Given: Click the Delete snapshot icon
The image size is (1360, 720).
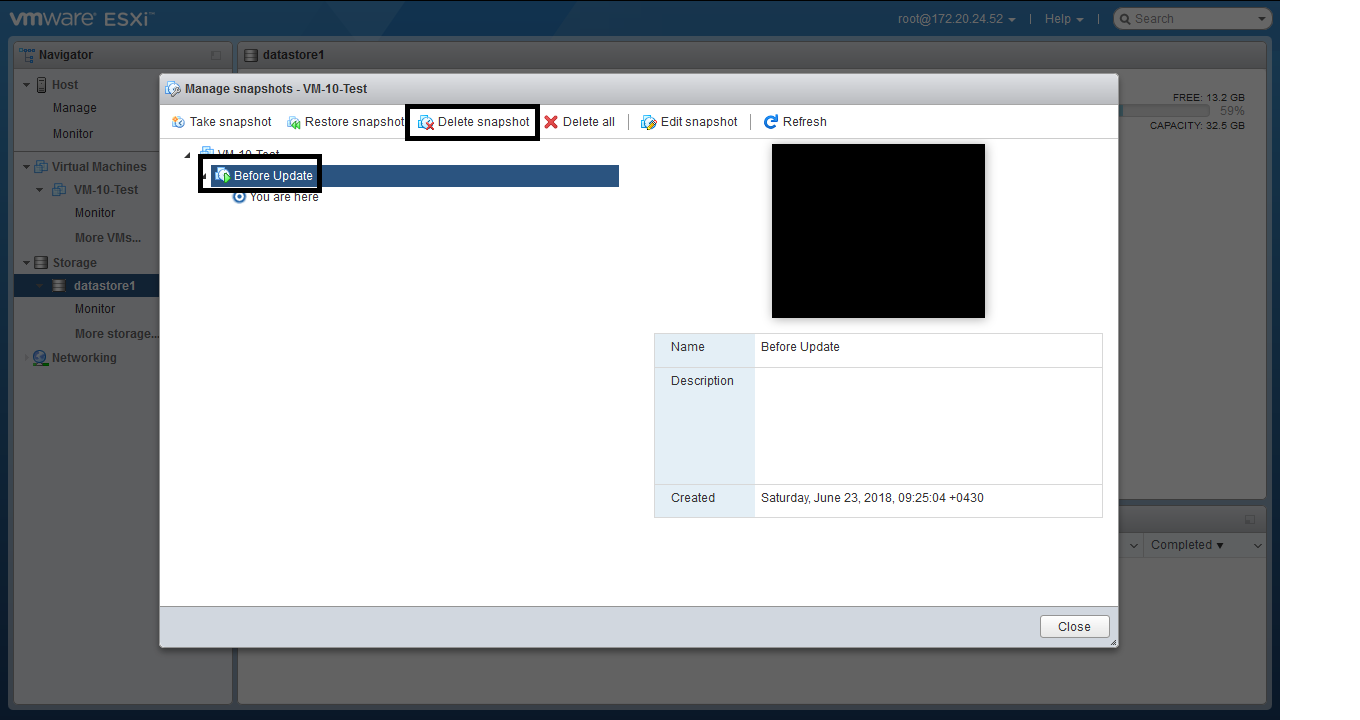Looking at the screenshot, I should pyautogui.click(x=426, y=122).
